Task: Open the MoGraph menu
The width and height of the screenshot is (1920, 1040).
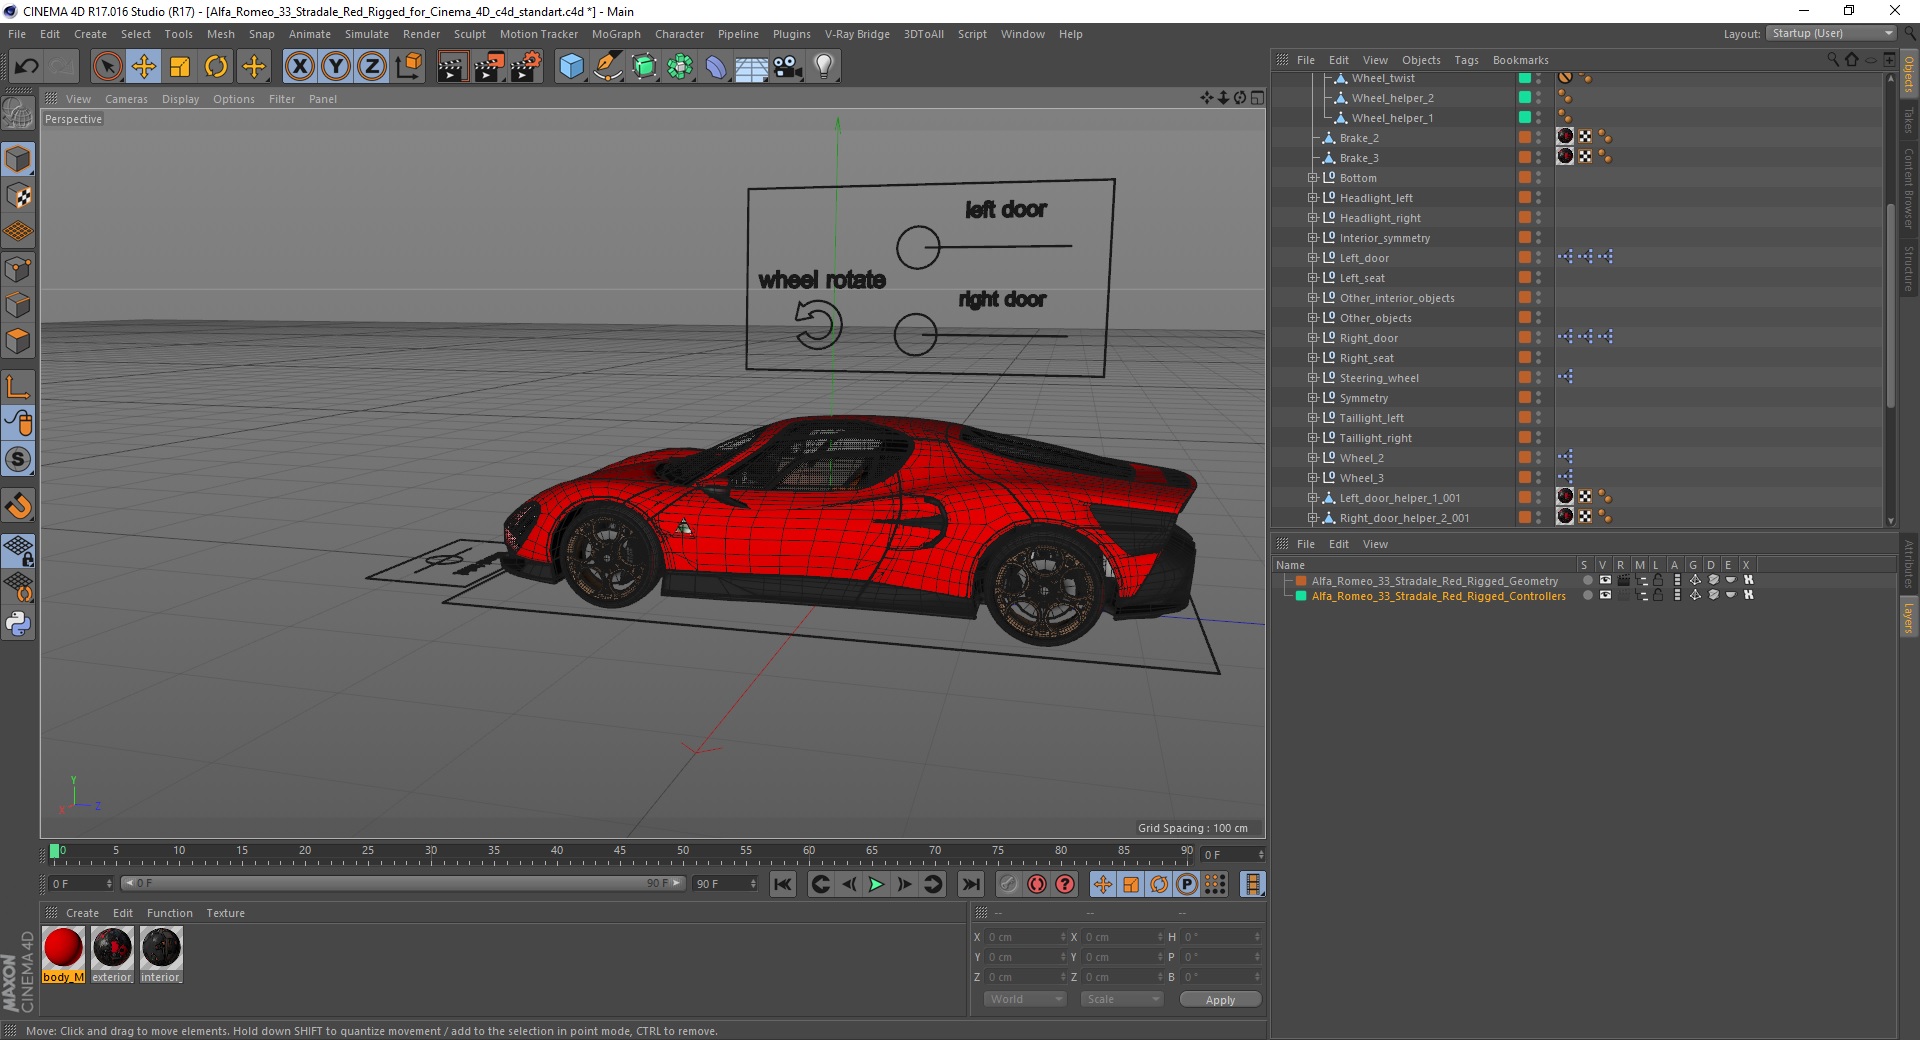Action: pos(616,34)
